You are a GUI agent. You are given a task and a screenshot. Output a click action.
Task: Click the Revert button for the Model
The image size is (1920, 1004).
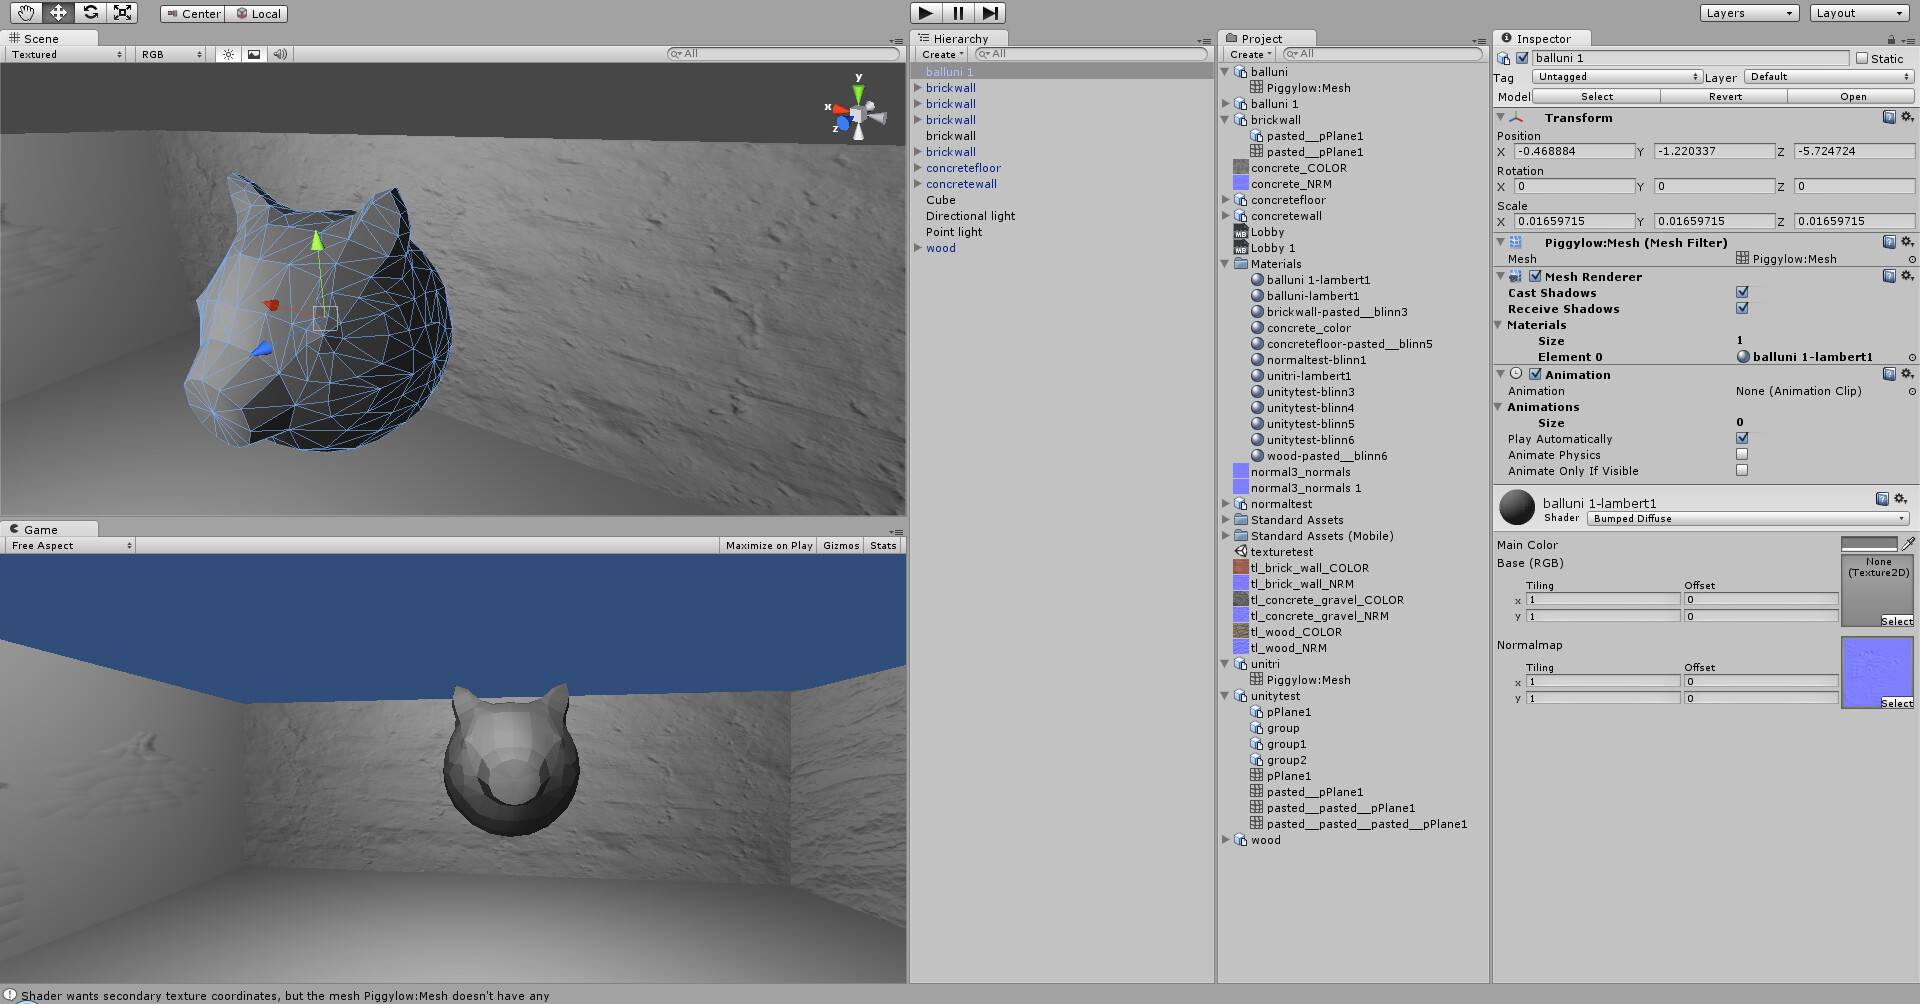(x=1724, y=96)
